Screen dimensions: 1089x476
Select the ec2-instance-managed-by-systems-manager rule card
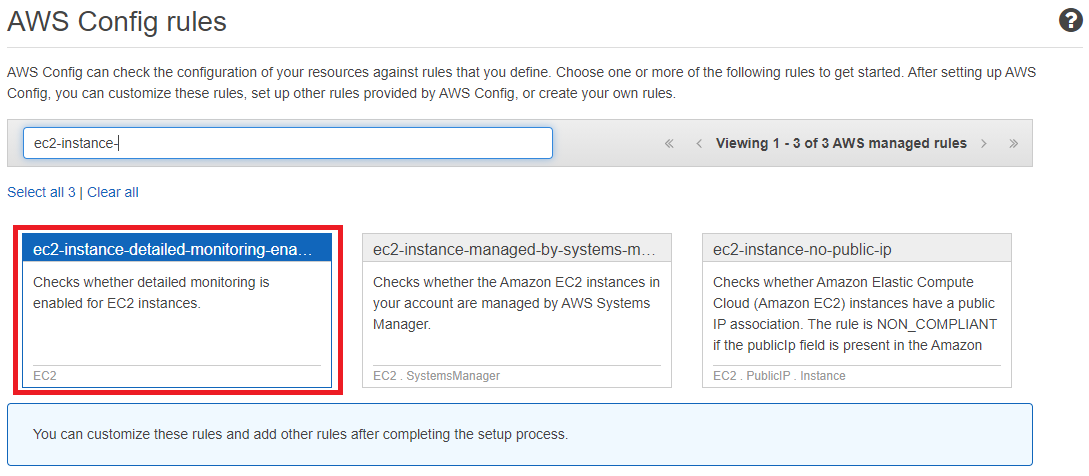(517, 311)
